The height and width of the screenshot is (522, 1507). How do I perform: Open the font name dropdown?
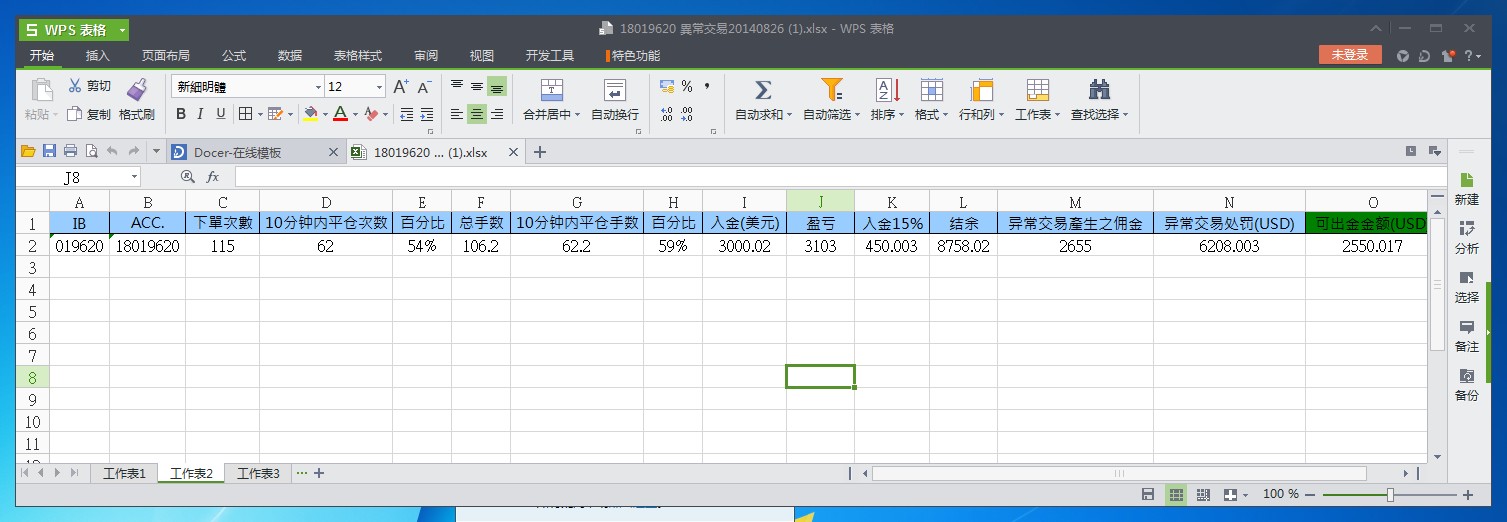click(319, 87)
